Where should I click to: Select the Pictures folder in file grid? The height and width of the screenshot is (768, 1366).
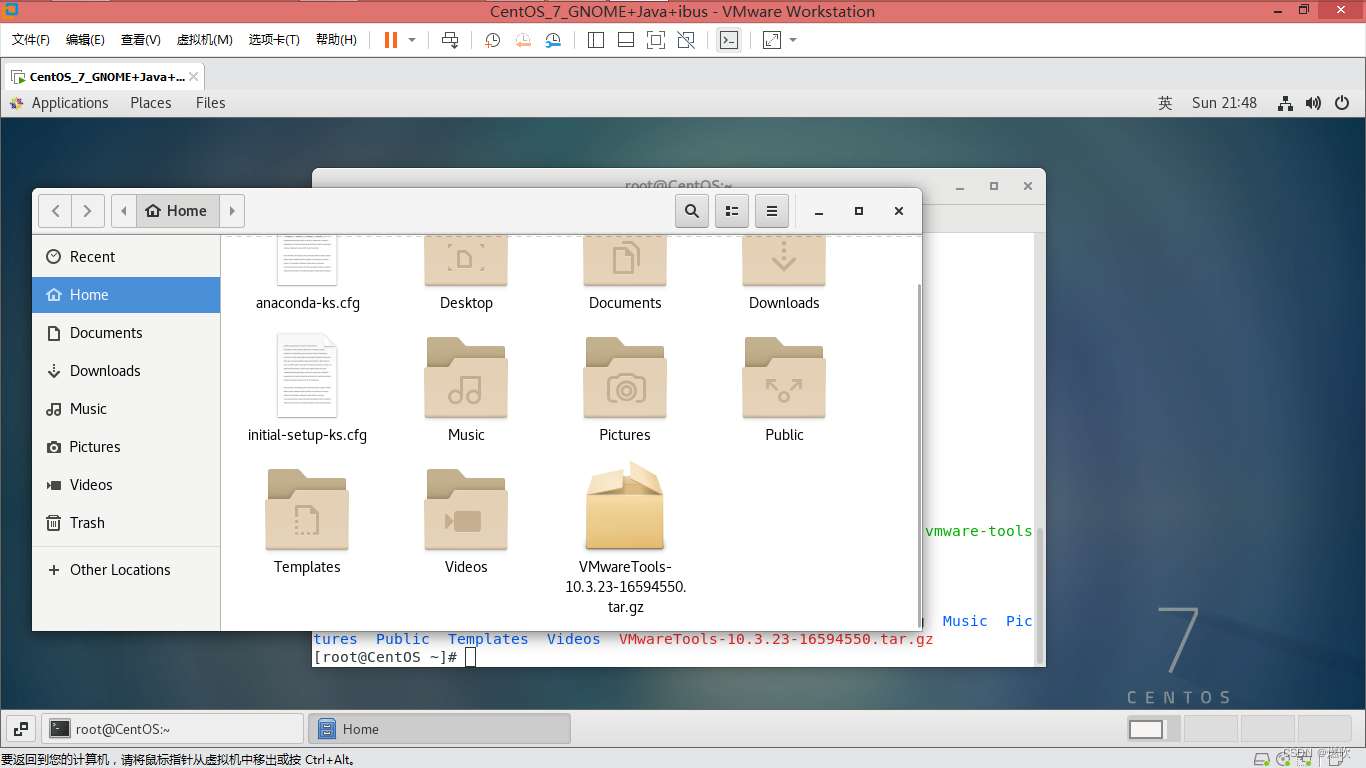pos(625,389)
